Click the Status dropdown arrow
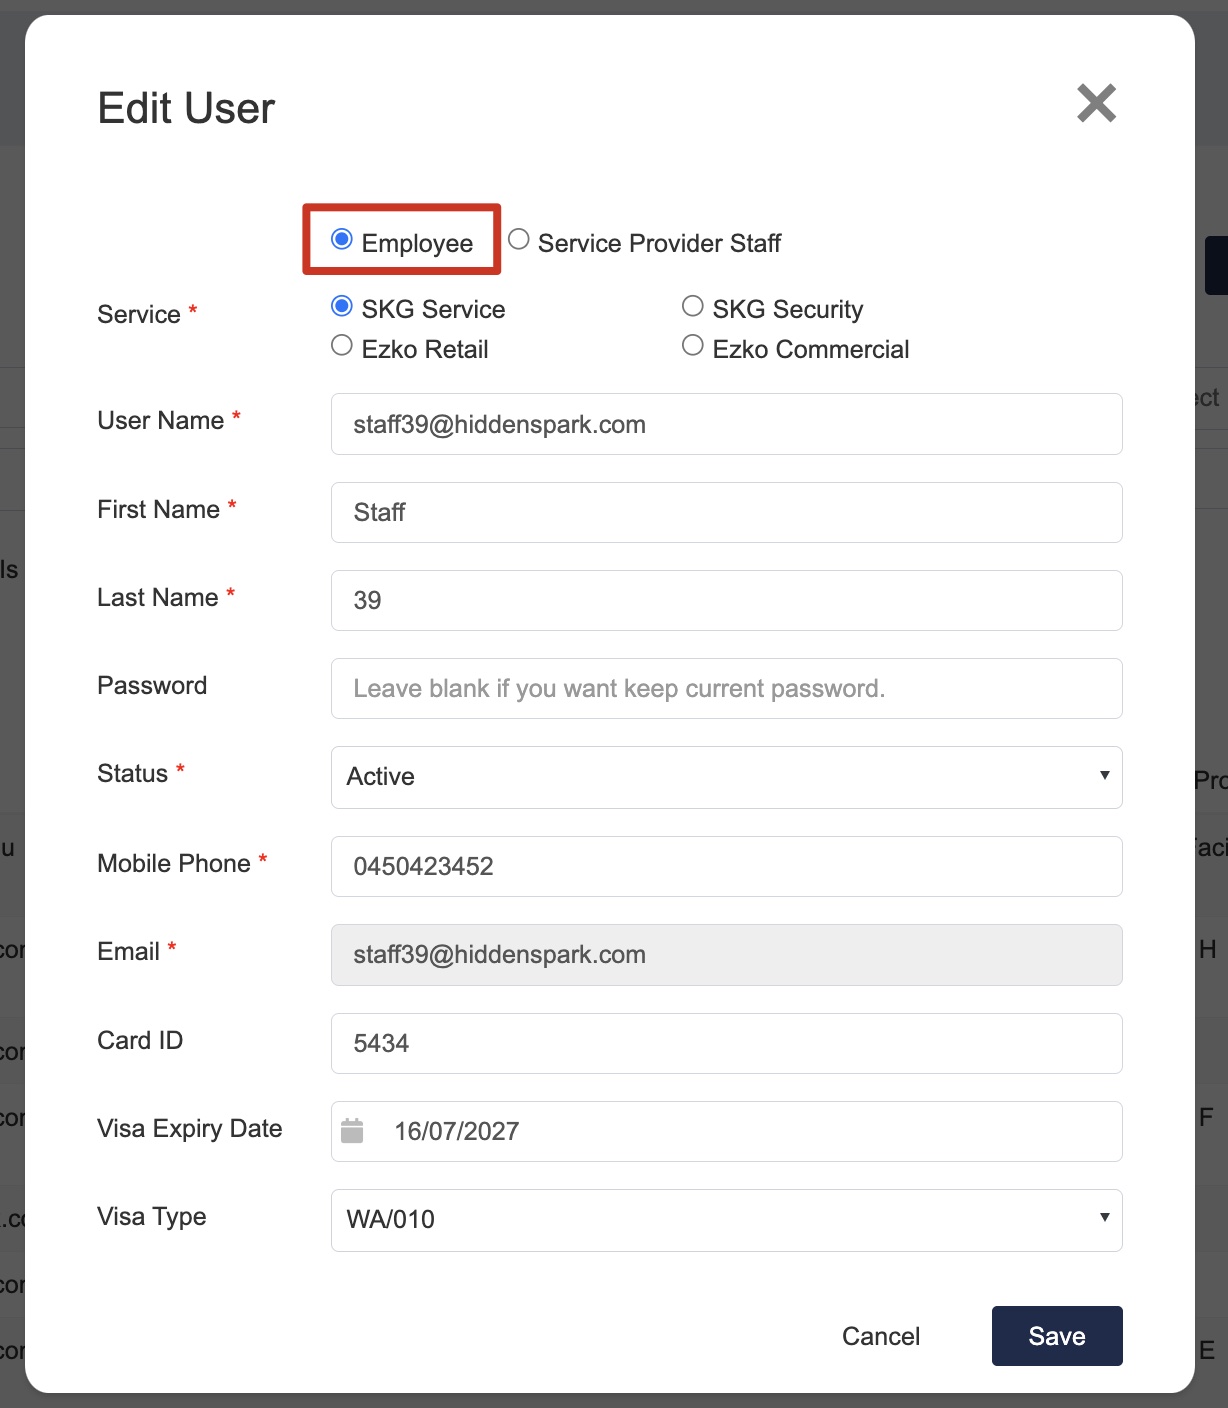The height and width of the screenshot is (1408, 1228). 1104,775
